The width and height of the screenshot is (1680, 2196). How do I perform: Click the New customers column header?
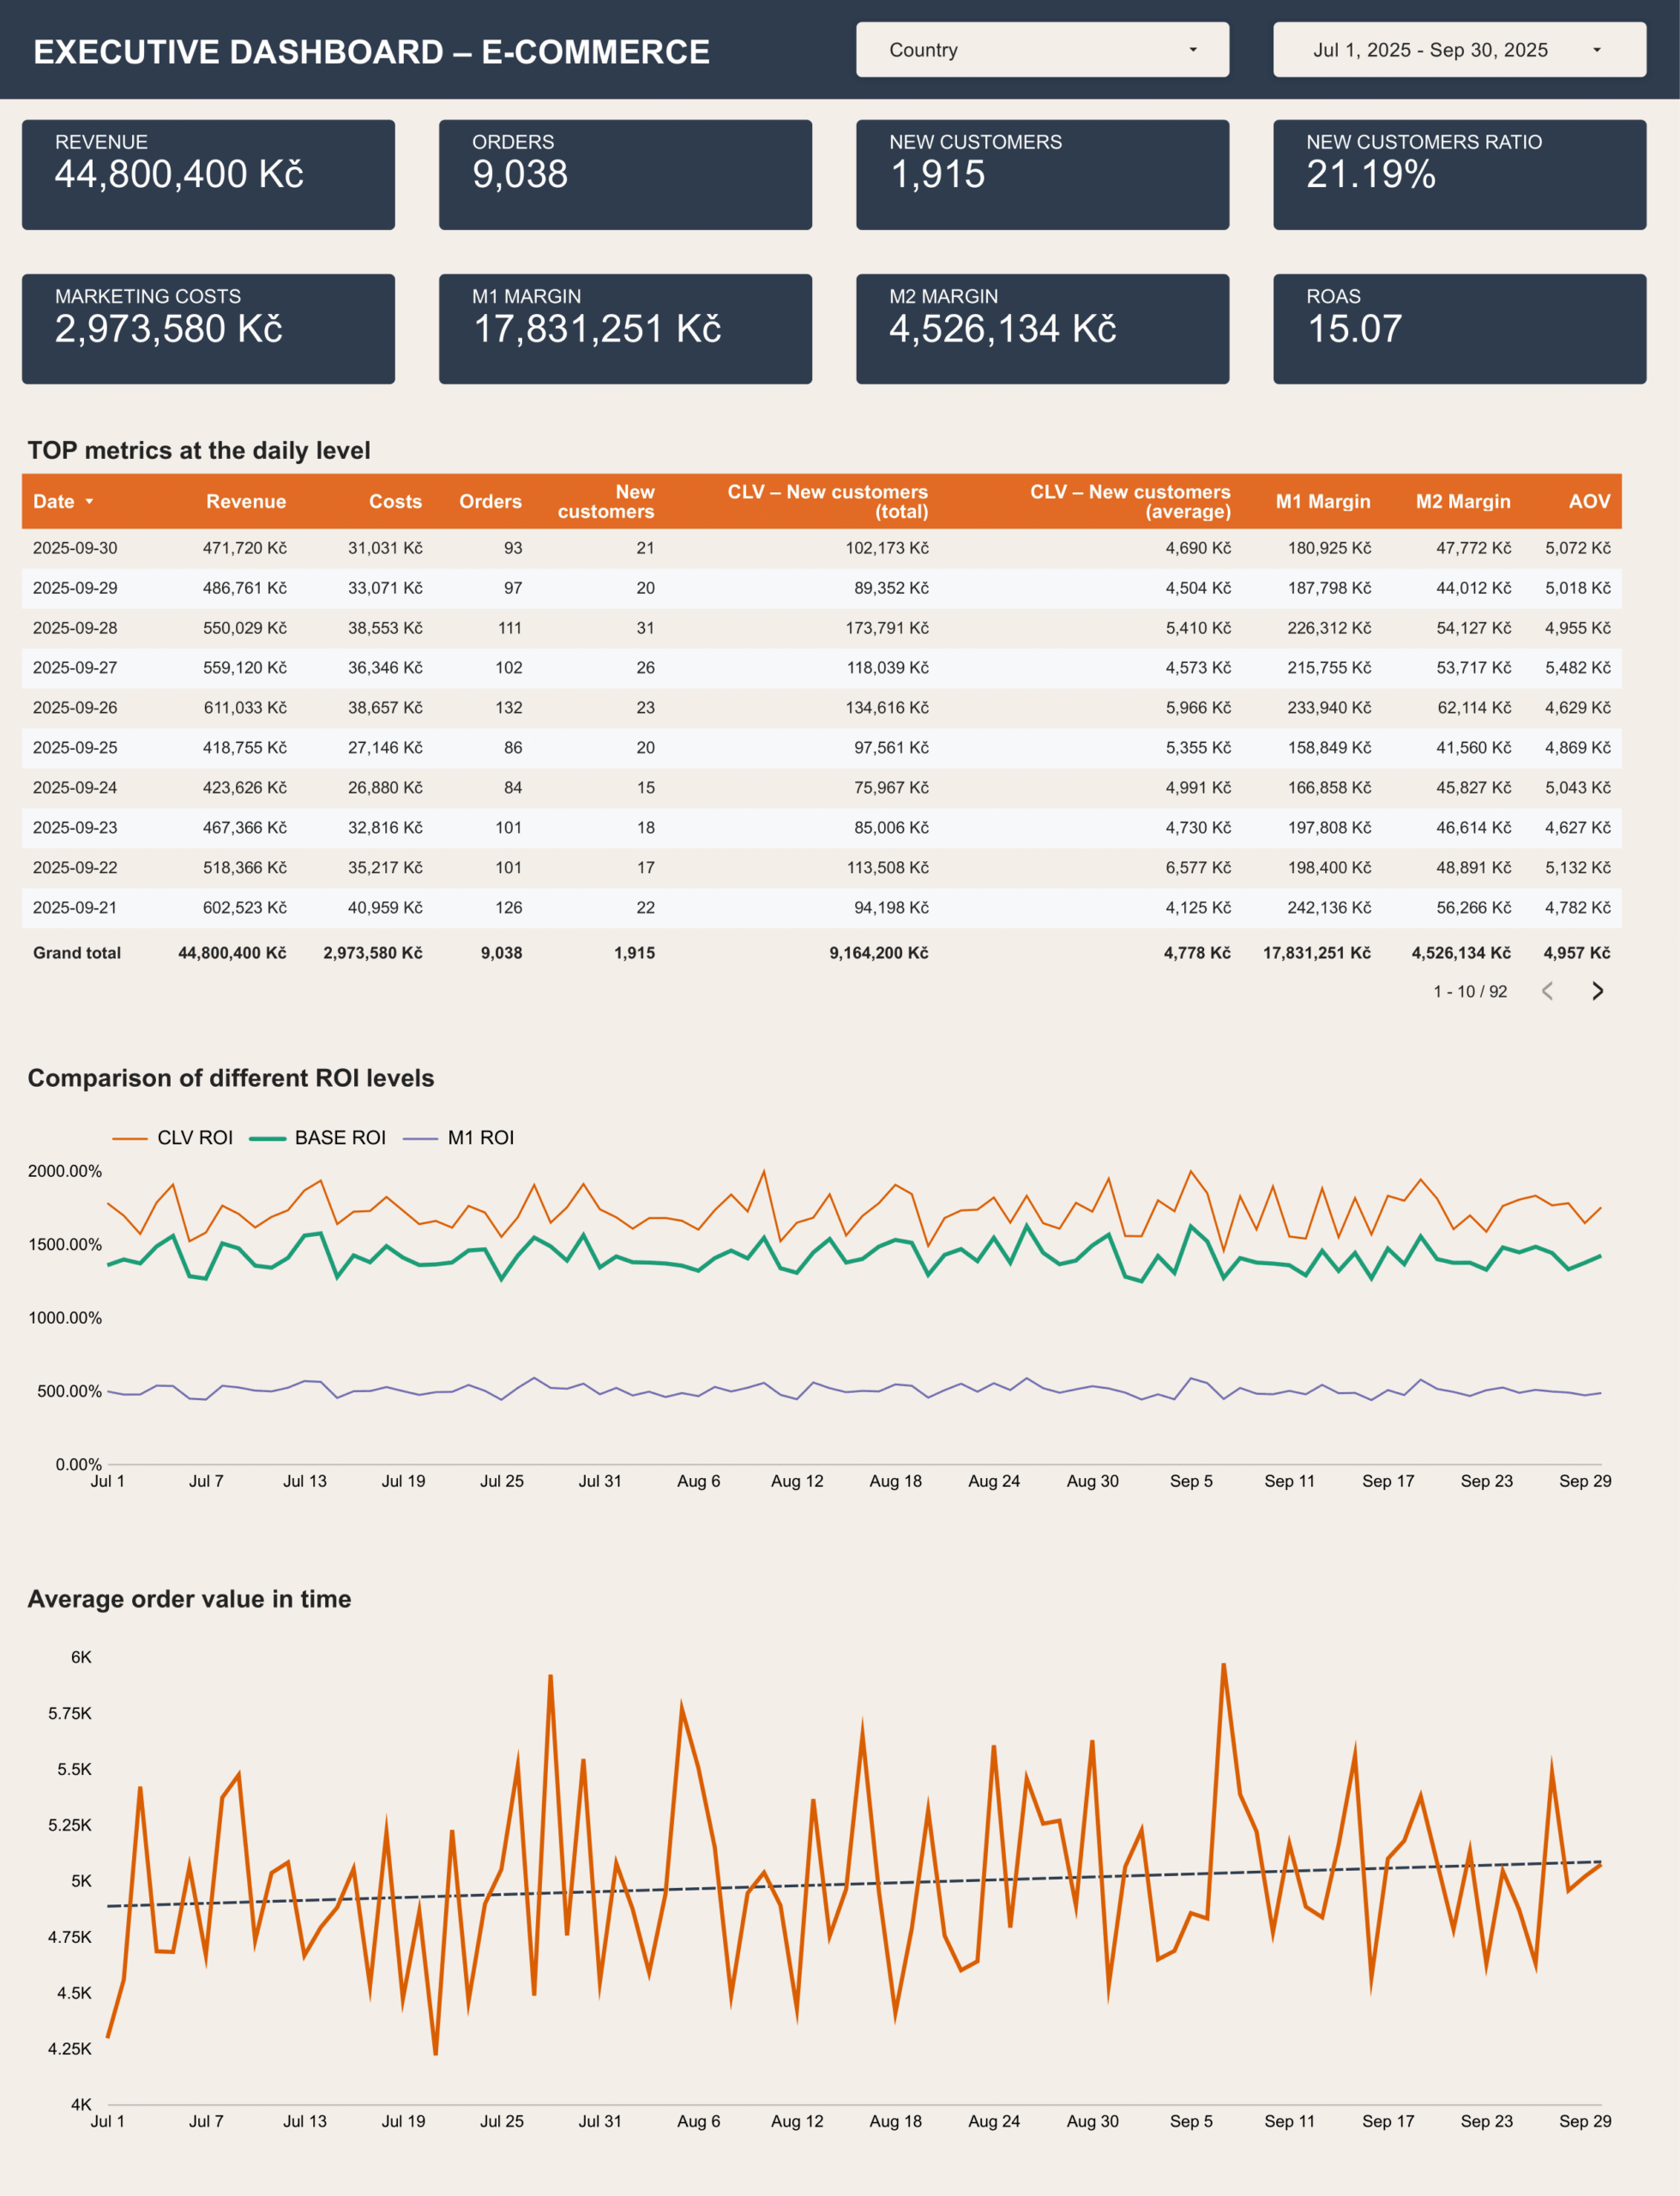click(606, 501)
